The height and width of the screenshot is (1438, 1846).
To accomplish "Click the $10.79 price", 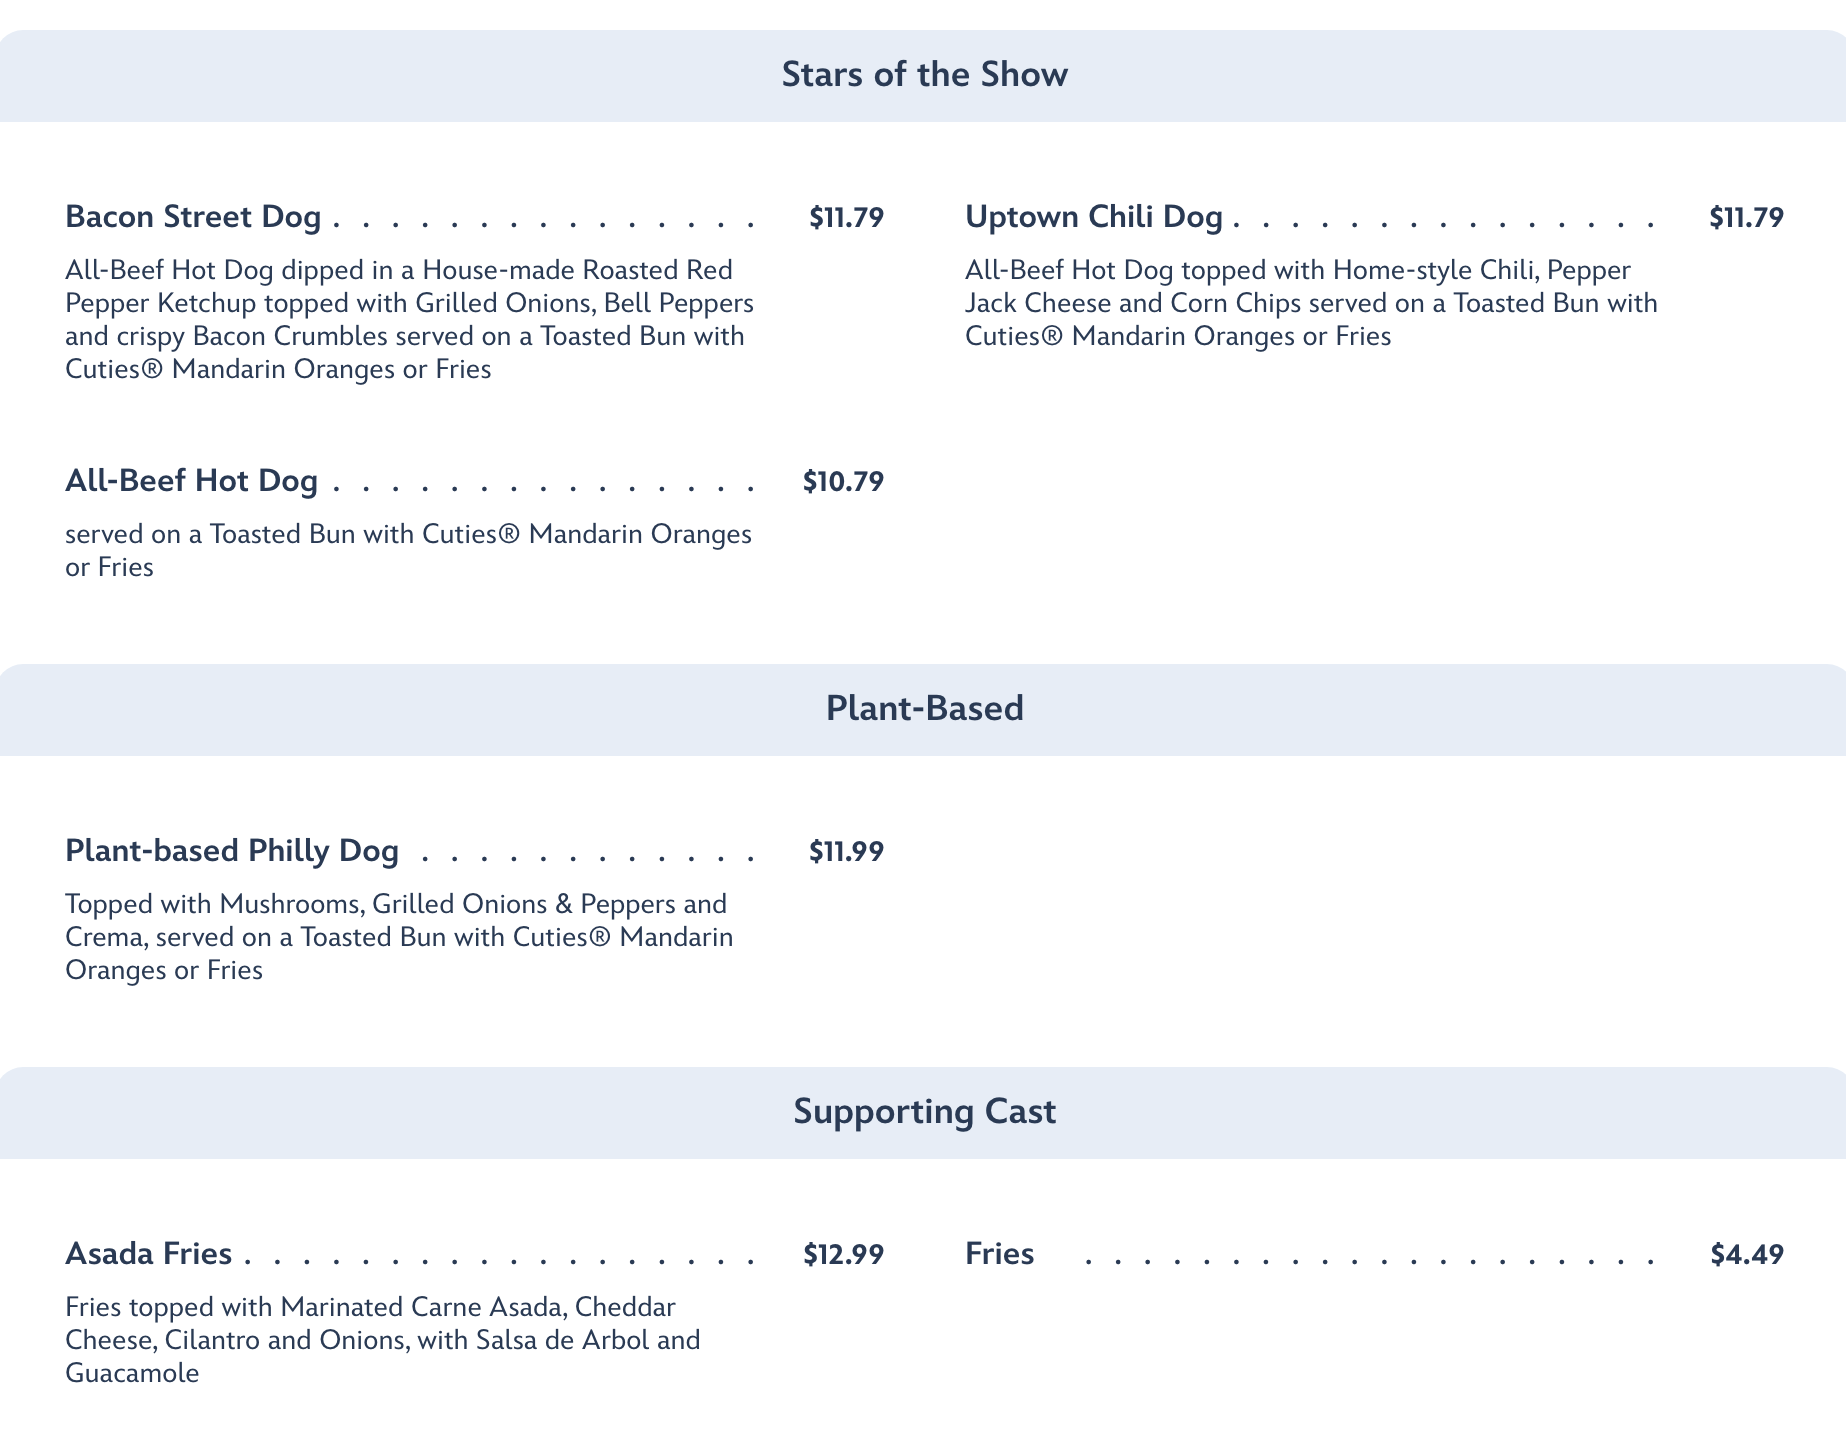I will coord(843,481).
